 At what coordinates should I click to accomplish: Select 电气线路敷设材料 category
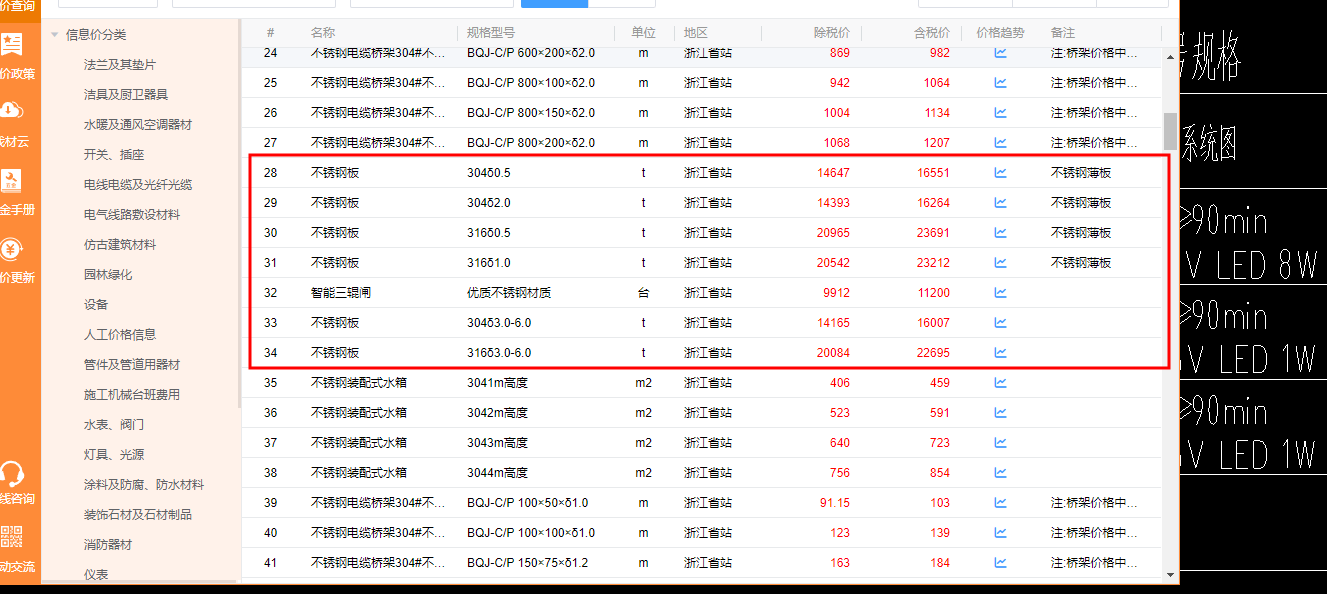click(132, 215)
